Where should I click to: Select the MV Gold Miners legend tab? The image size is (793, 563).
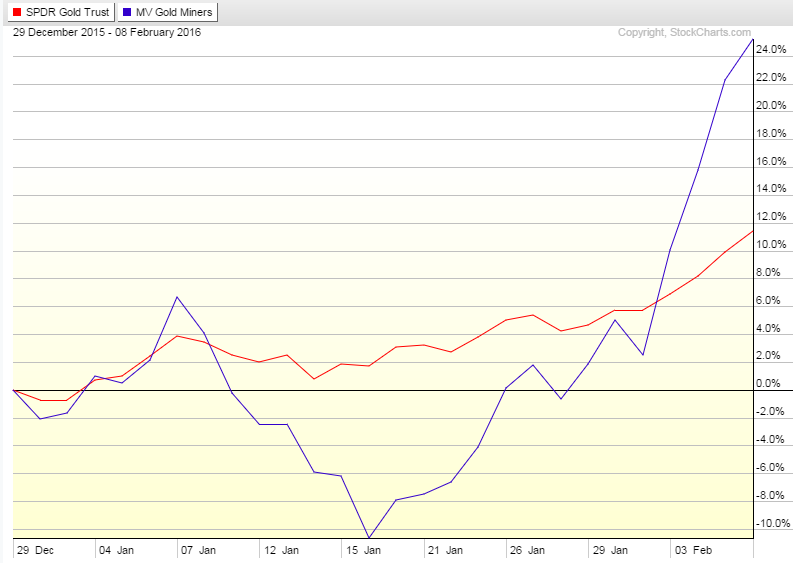[167, 13]
